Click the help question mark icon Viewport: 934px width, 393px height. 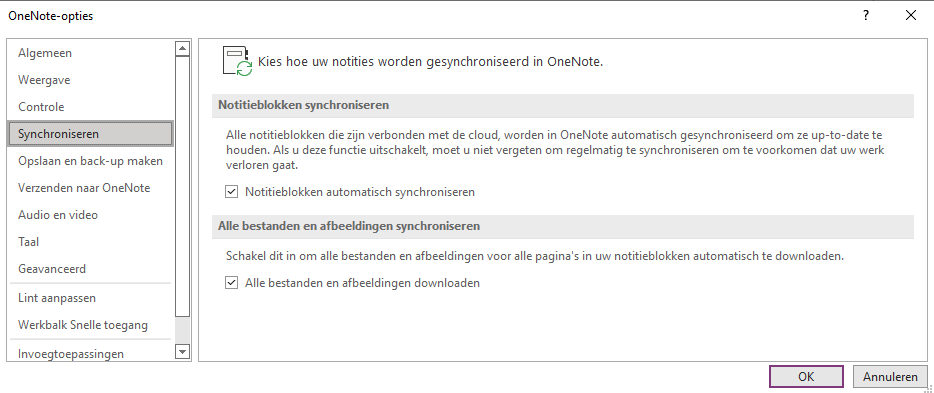[866, 16]
